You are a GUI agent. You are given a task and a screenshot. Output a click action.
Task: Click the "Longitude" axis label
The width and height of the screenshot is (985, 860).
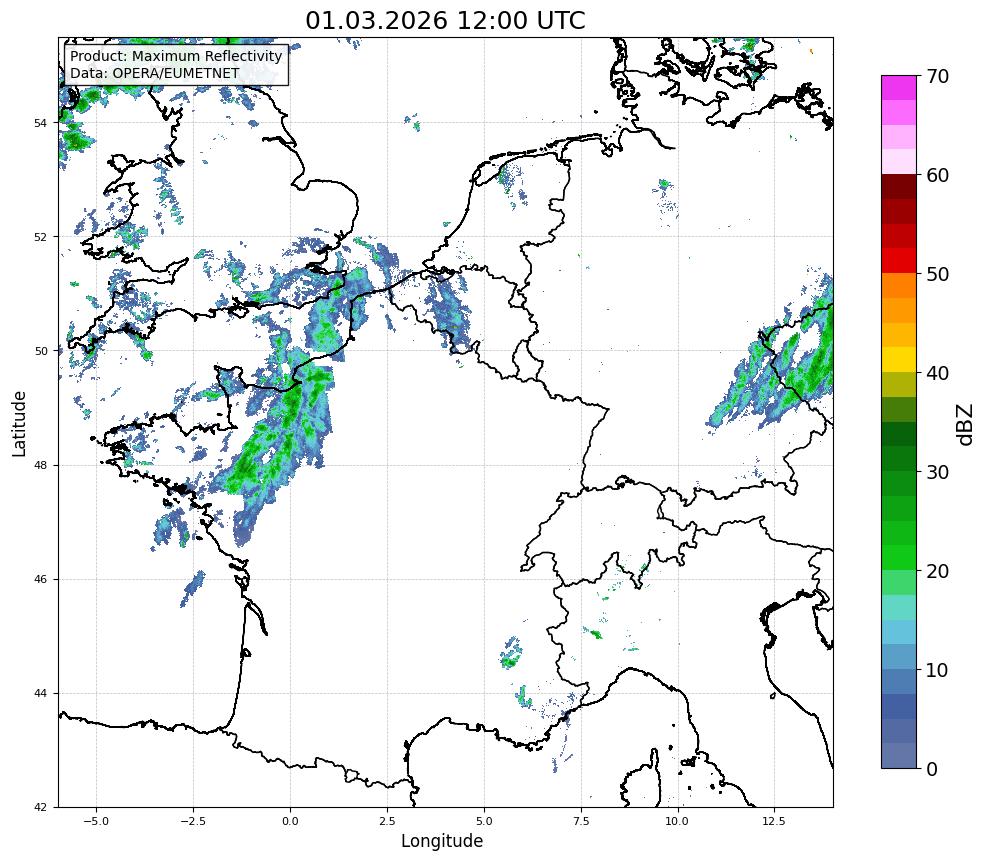pyautogui.click(x=442, y=841)
